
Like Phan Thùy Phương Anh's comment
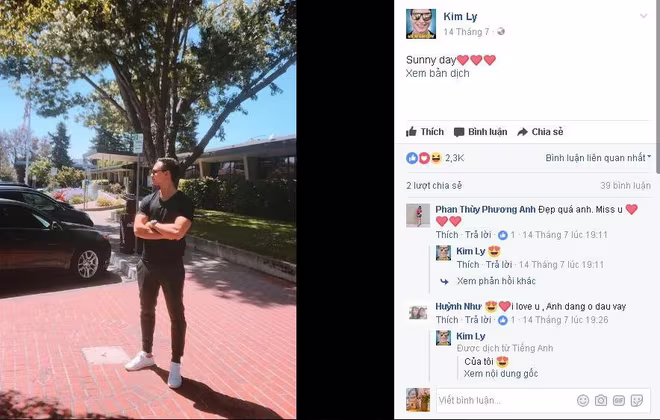[x=447, y=235]
